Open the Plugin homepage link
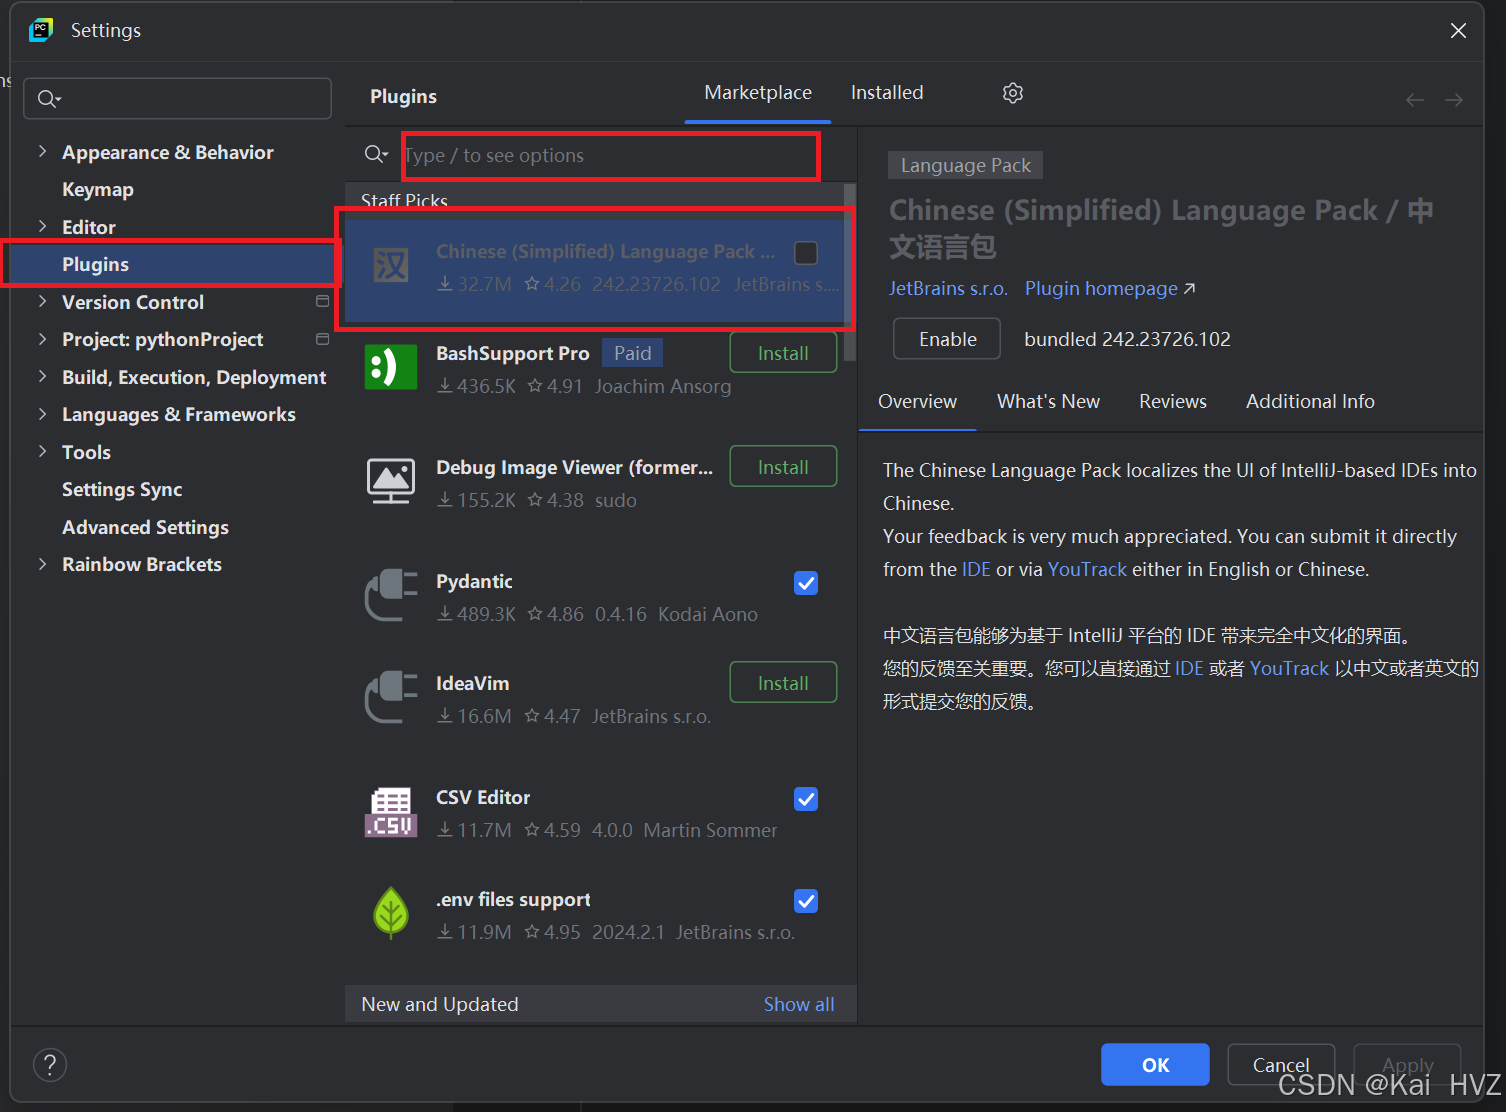1506x1112 pixels. coord(1109,289)
